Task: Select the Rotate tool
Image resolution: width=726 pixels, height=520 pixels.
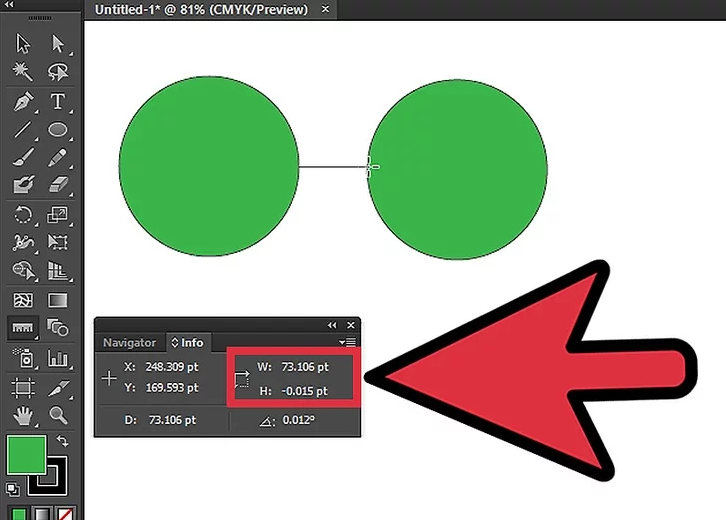Action: pos(23,215)
